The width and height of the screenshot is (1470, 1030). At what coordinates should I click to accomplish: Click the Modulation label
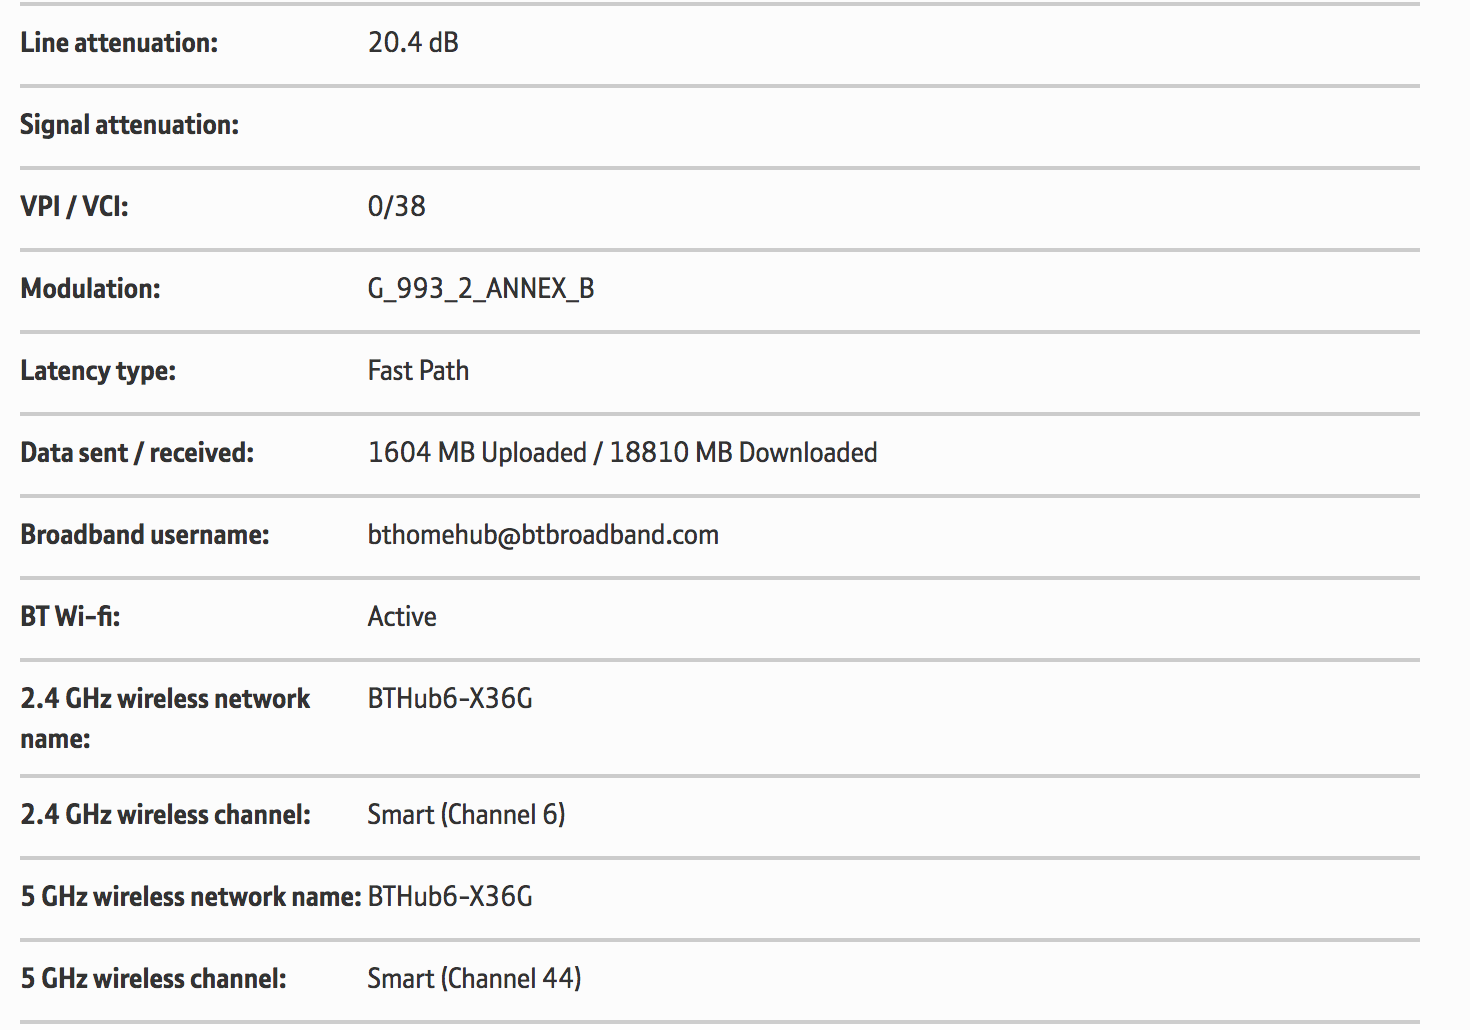[x=90, y=289]
